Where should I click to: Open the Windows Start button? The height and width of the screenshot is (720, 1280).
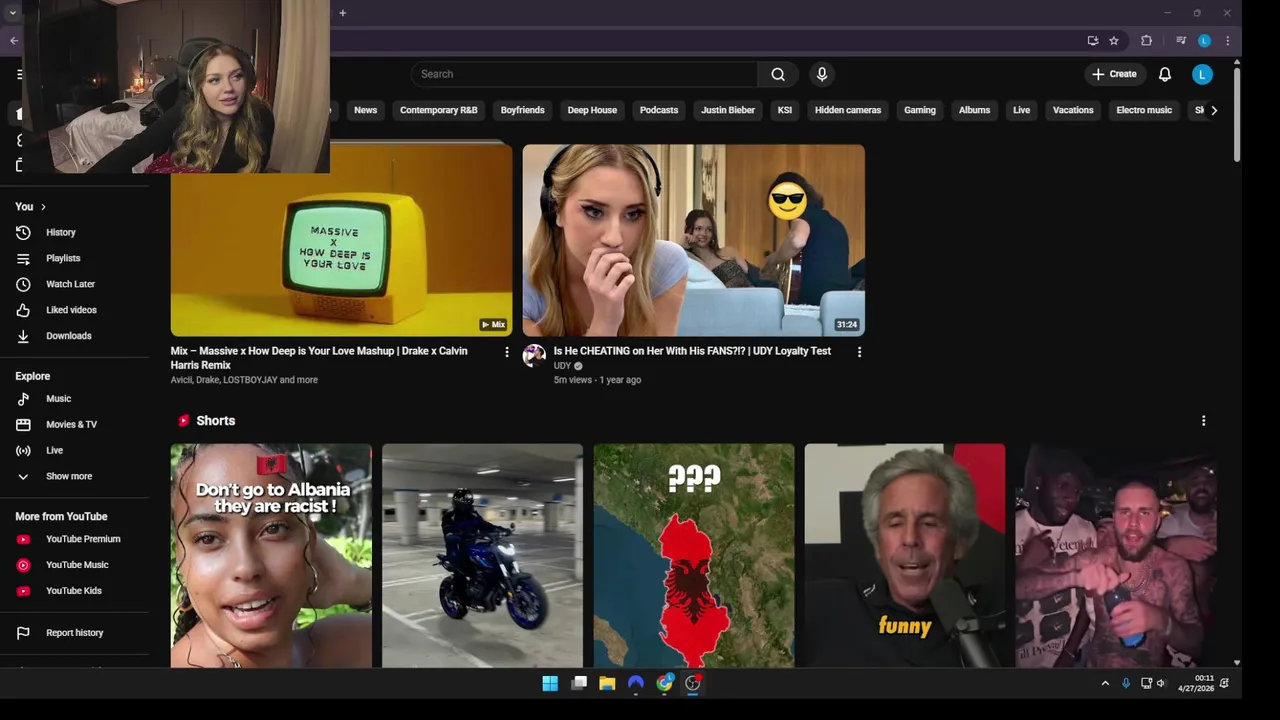550,683
